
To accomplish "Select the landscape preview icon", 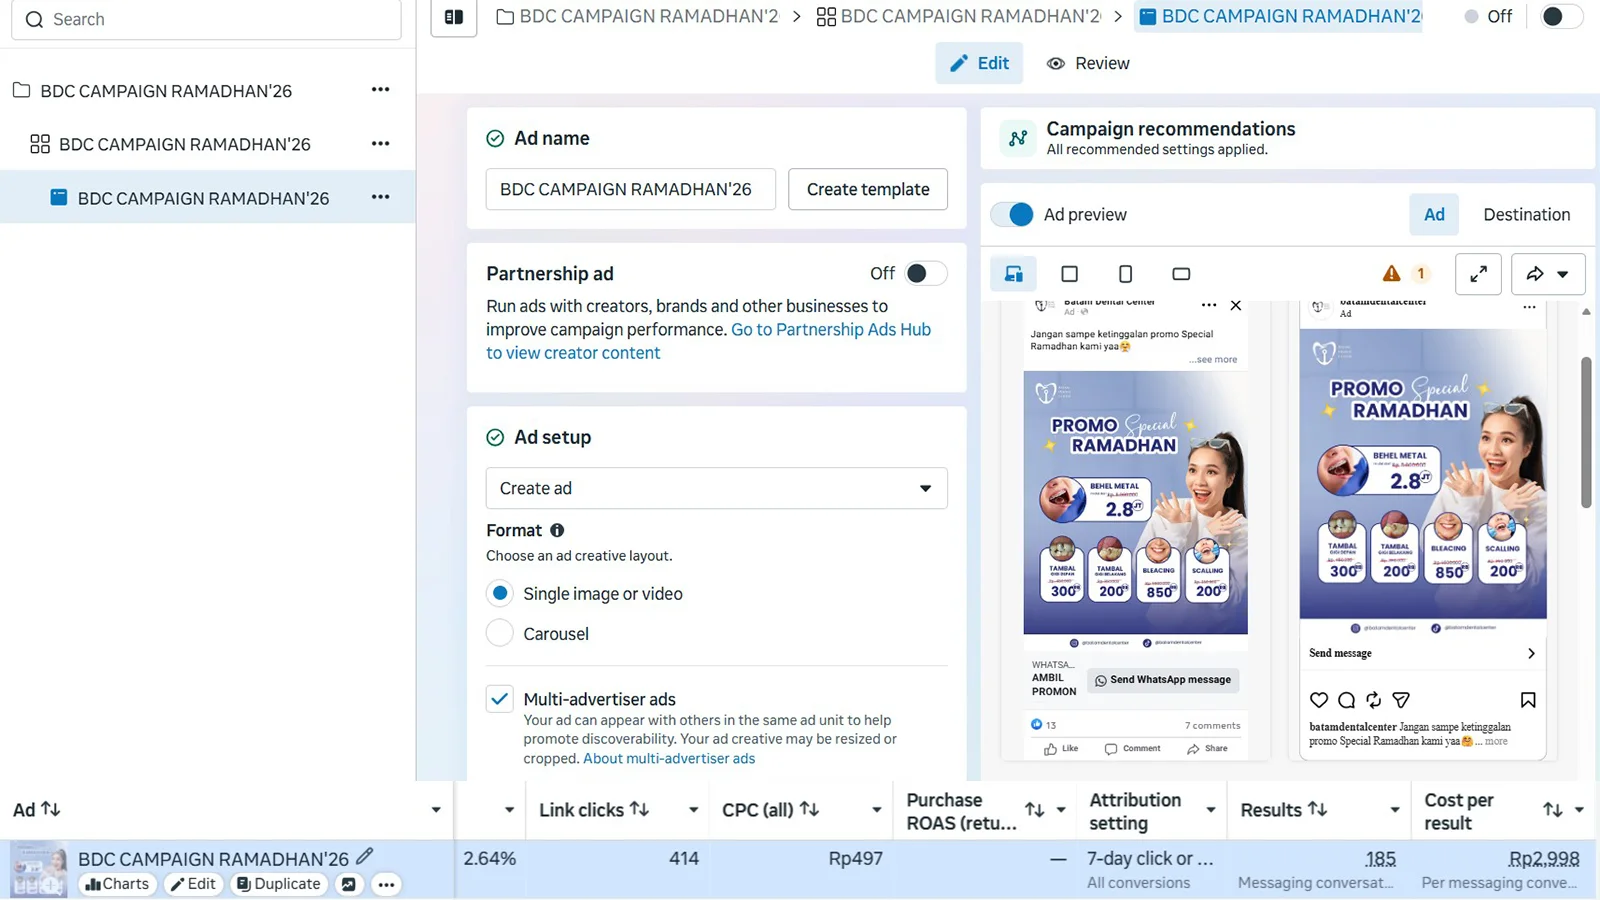I will pos(1181,274).
